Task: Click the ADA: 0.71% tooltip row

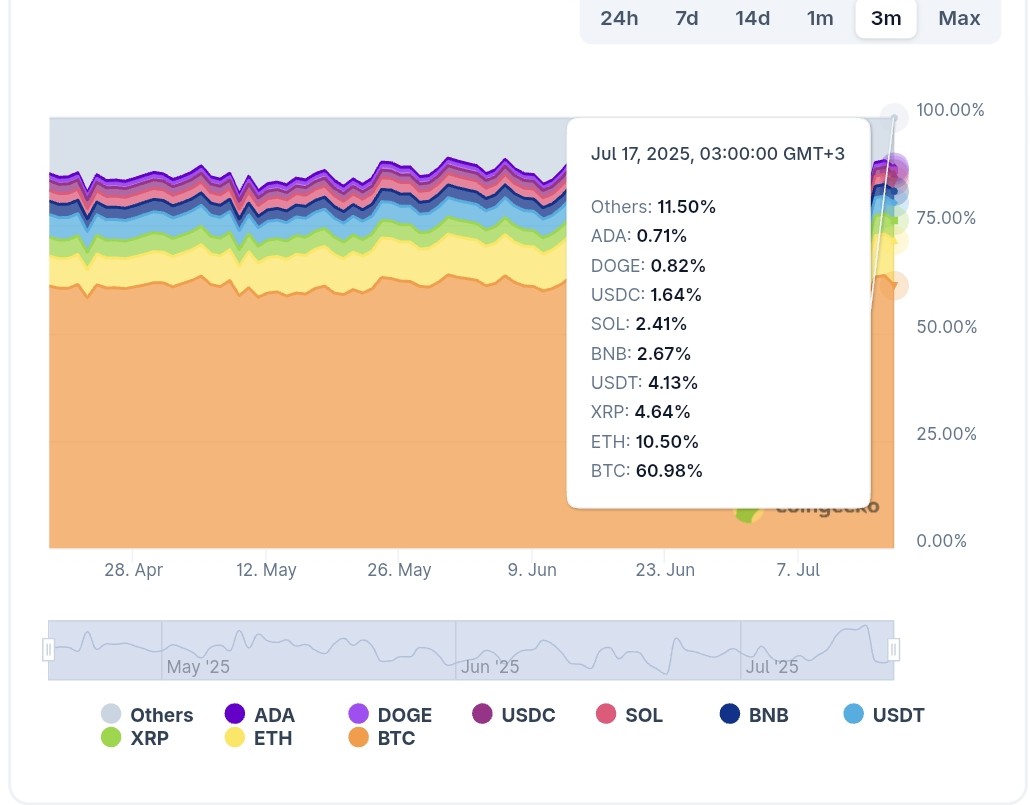Action: tap(638, 235)
